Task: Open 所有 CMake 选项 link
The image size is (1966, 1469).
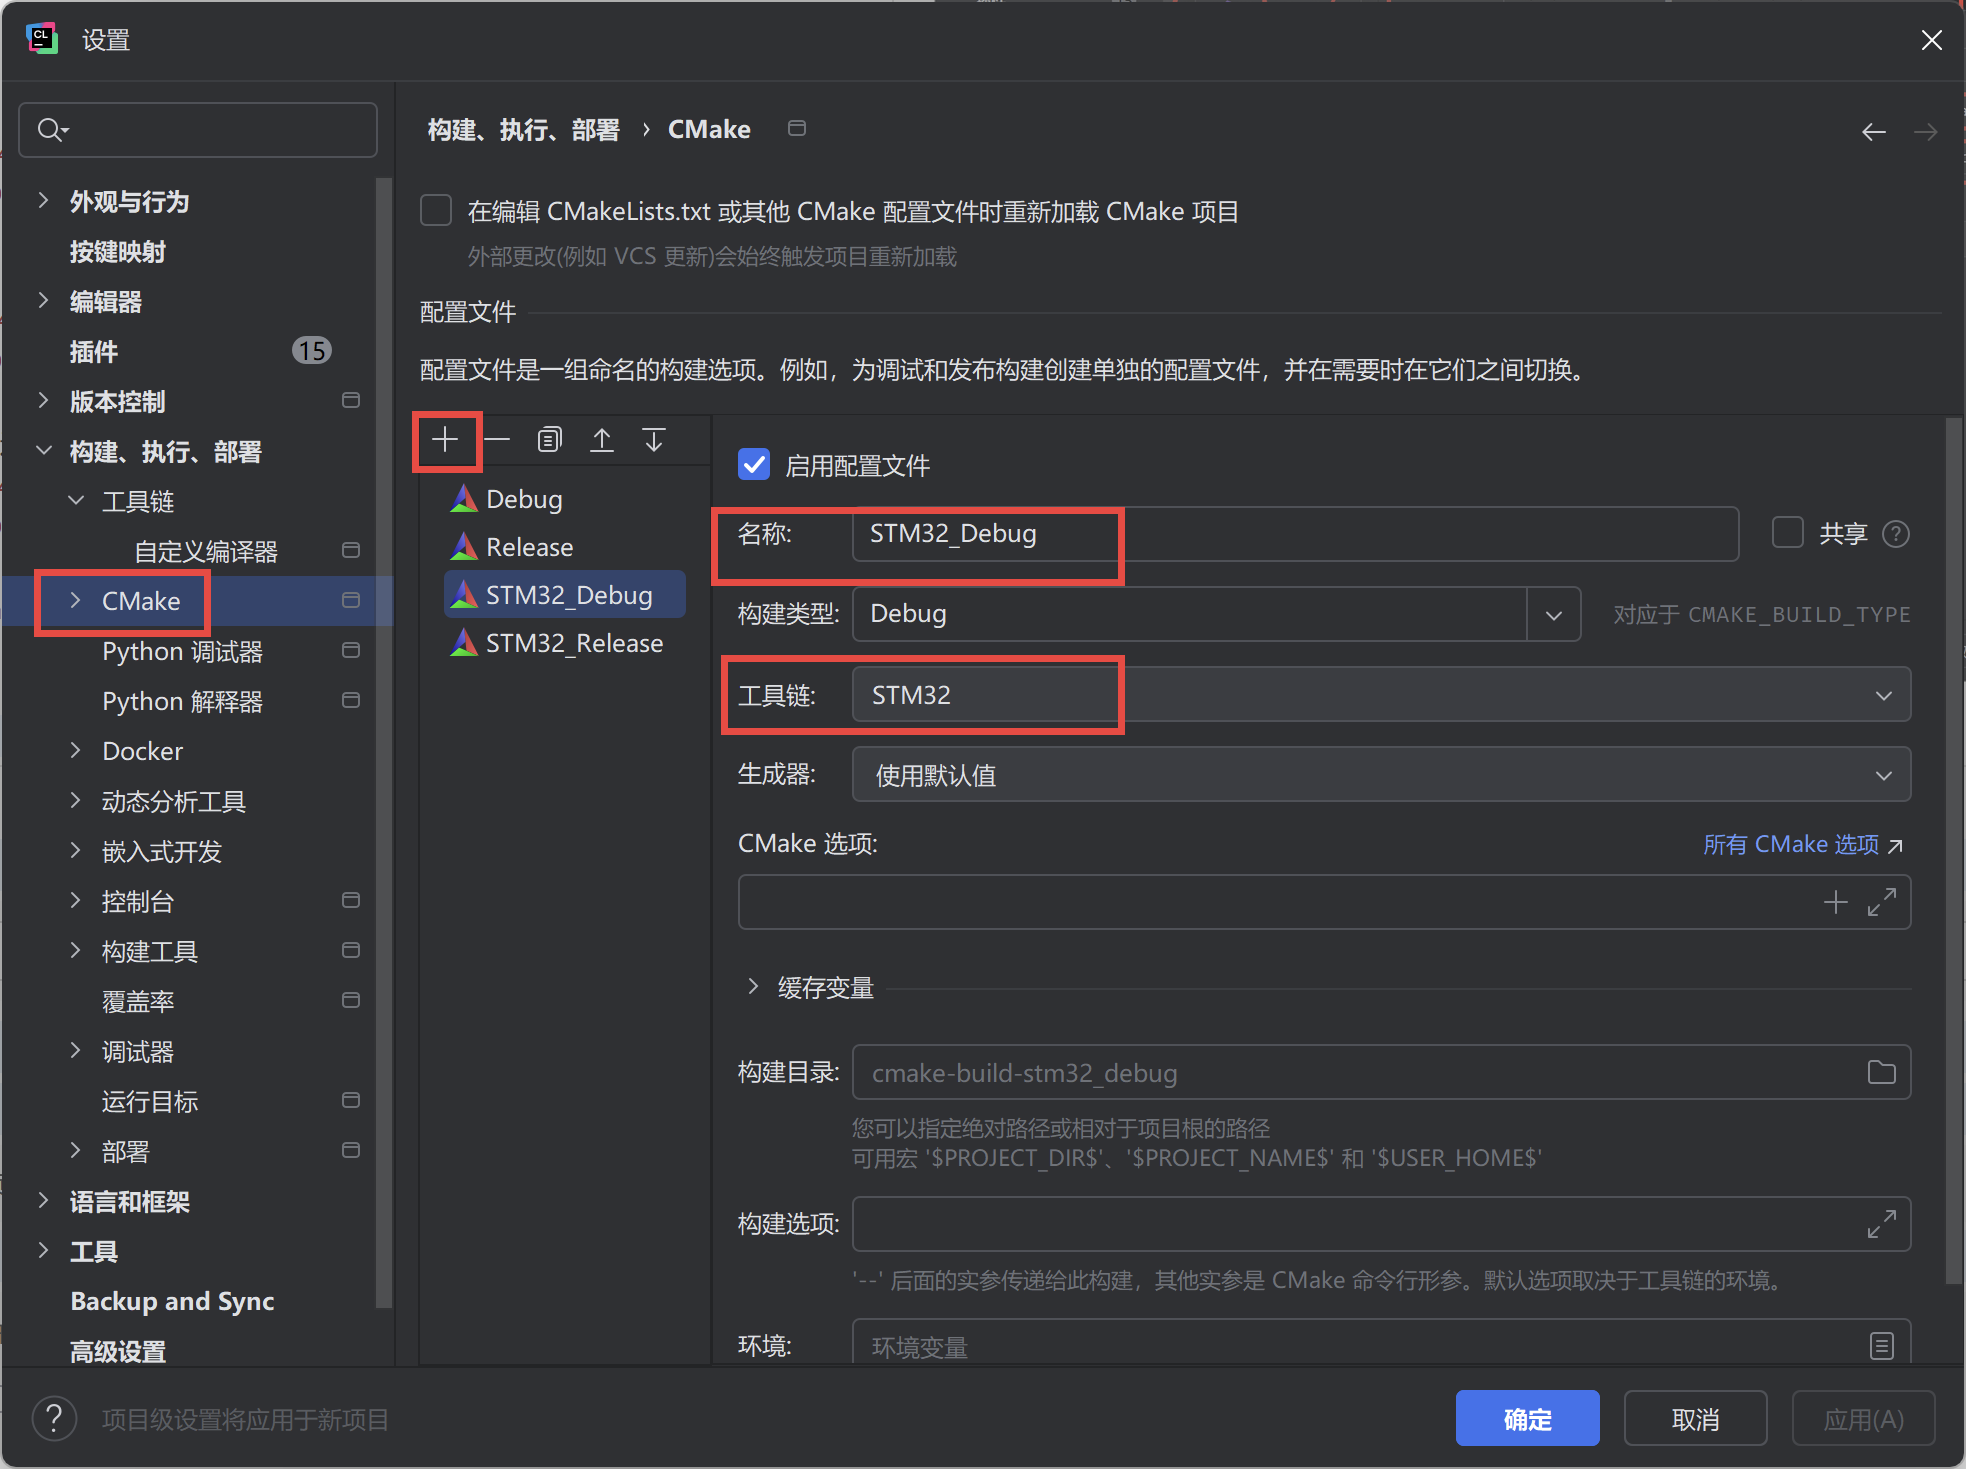Action: pos(1793,844)
